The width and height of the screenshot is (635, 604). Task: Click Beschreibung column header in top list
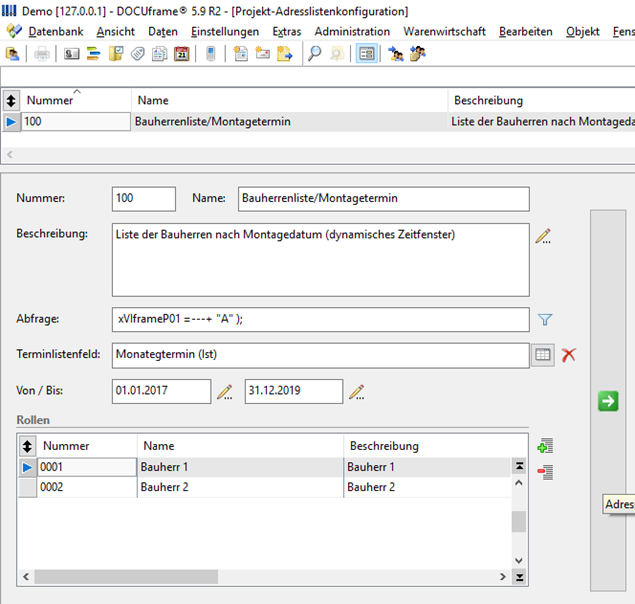[x=541, y=100]
